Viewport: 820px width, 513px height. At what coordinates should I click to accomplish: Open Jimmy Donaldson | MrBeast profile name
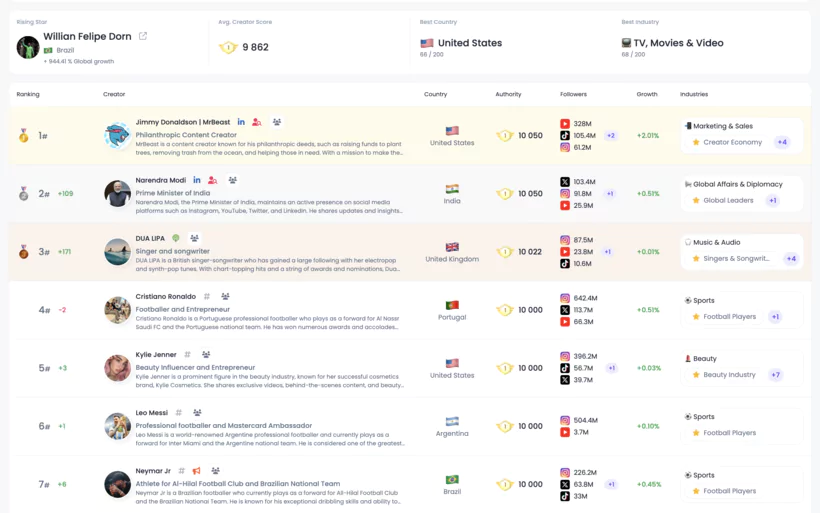[183, 122]
